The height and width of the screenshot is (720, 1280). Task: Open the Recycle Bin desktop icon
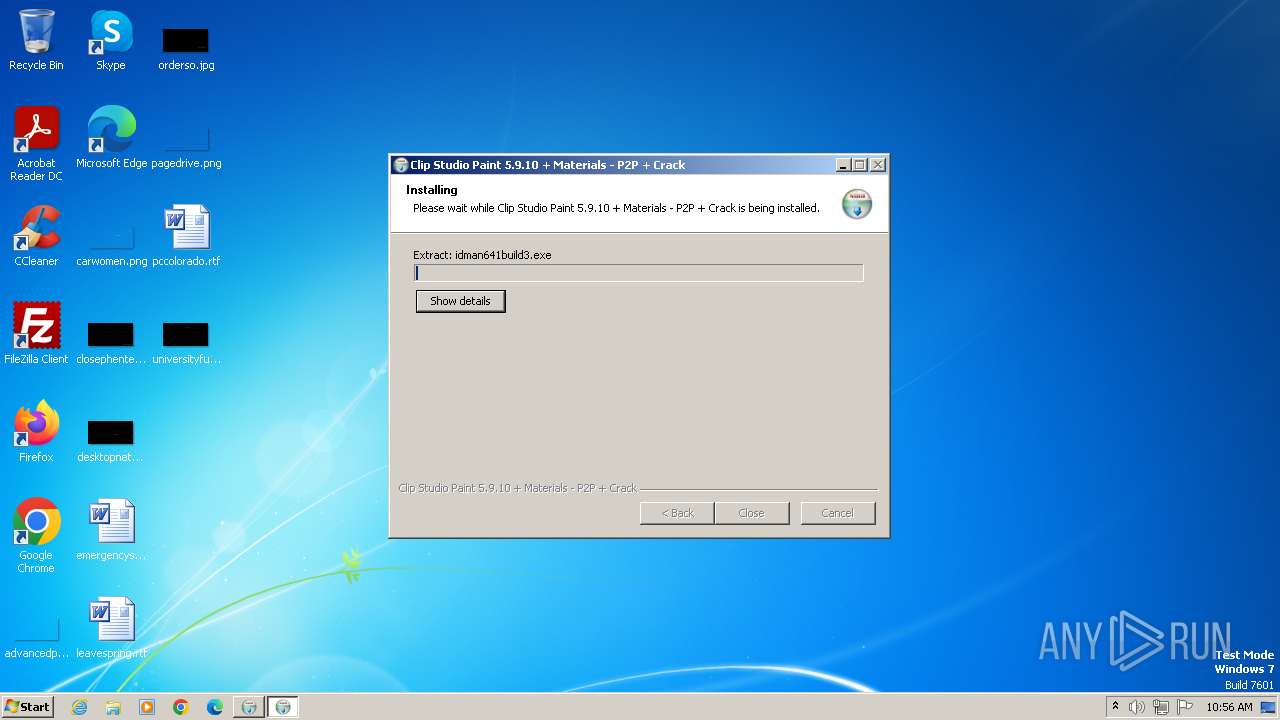(x=36, y=40)
